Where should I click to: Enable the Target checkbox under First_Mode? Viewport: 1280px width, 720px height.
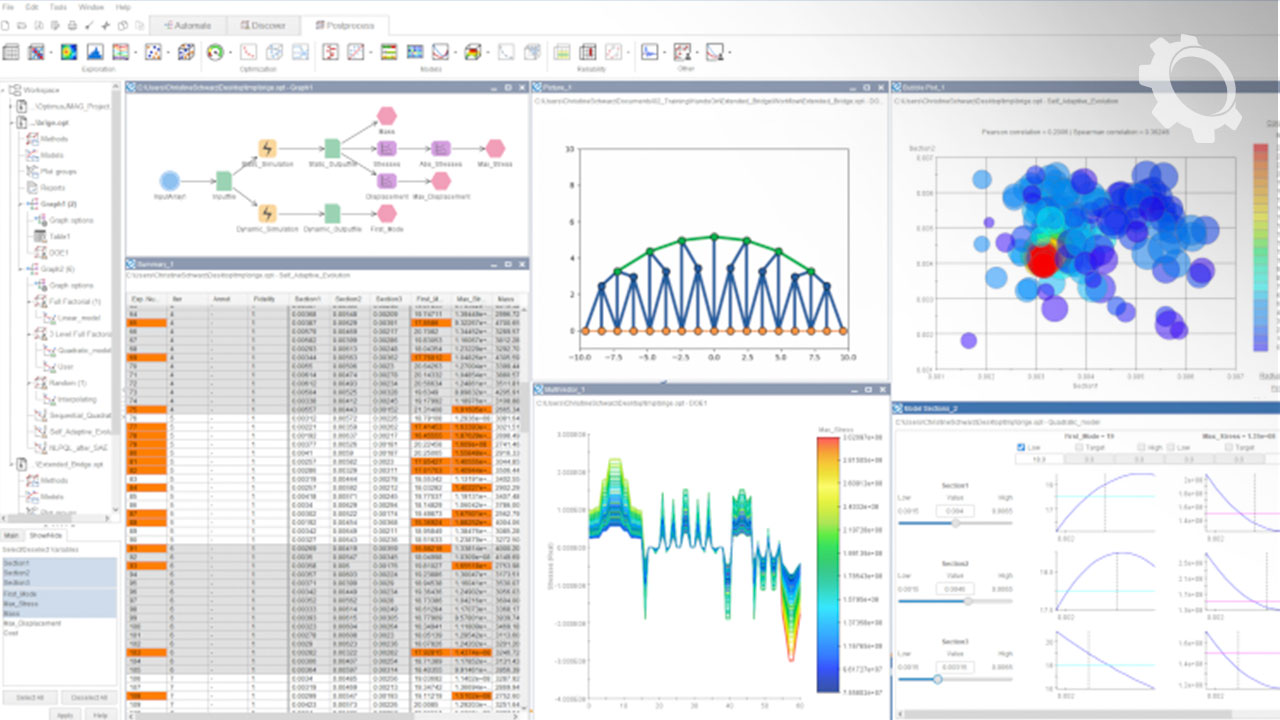(x=1079, y=447)
